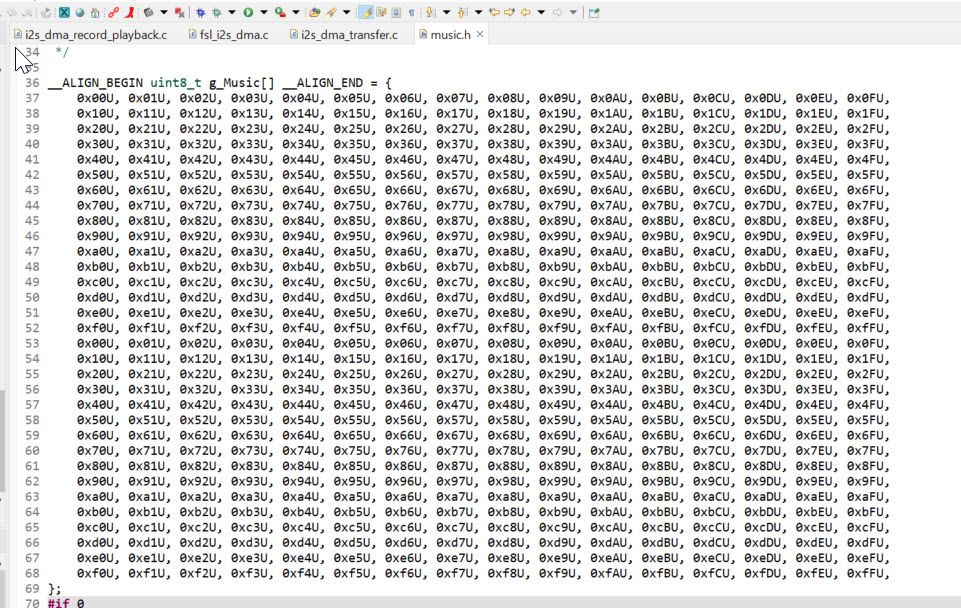Open the Search icon dropdown arrow
This screenshot has height=608, width=961.
[x=346, y=12]
